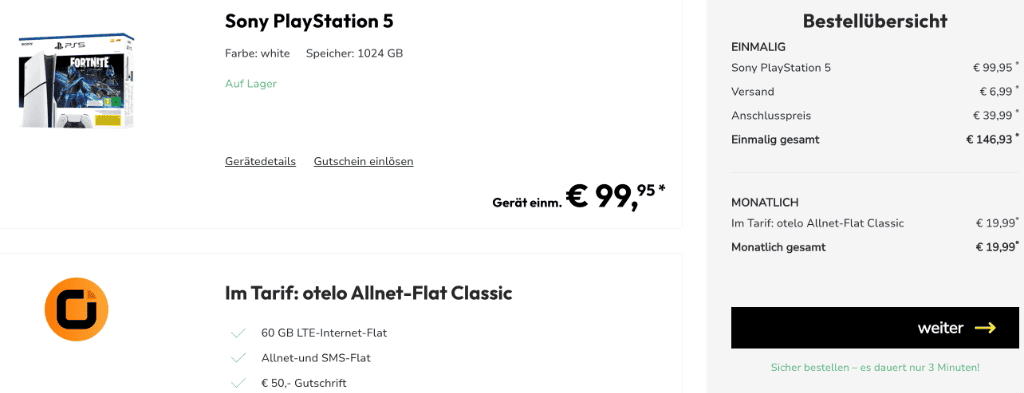This screenshot has height=393, width=1024.
Task: Open the Gerätedetails link
Action: (260, 161)
